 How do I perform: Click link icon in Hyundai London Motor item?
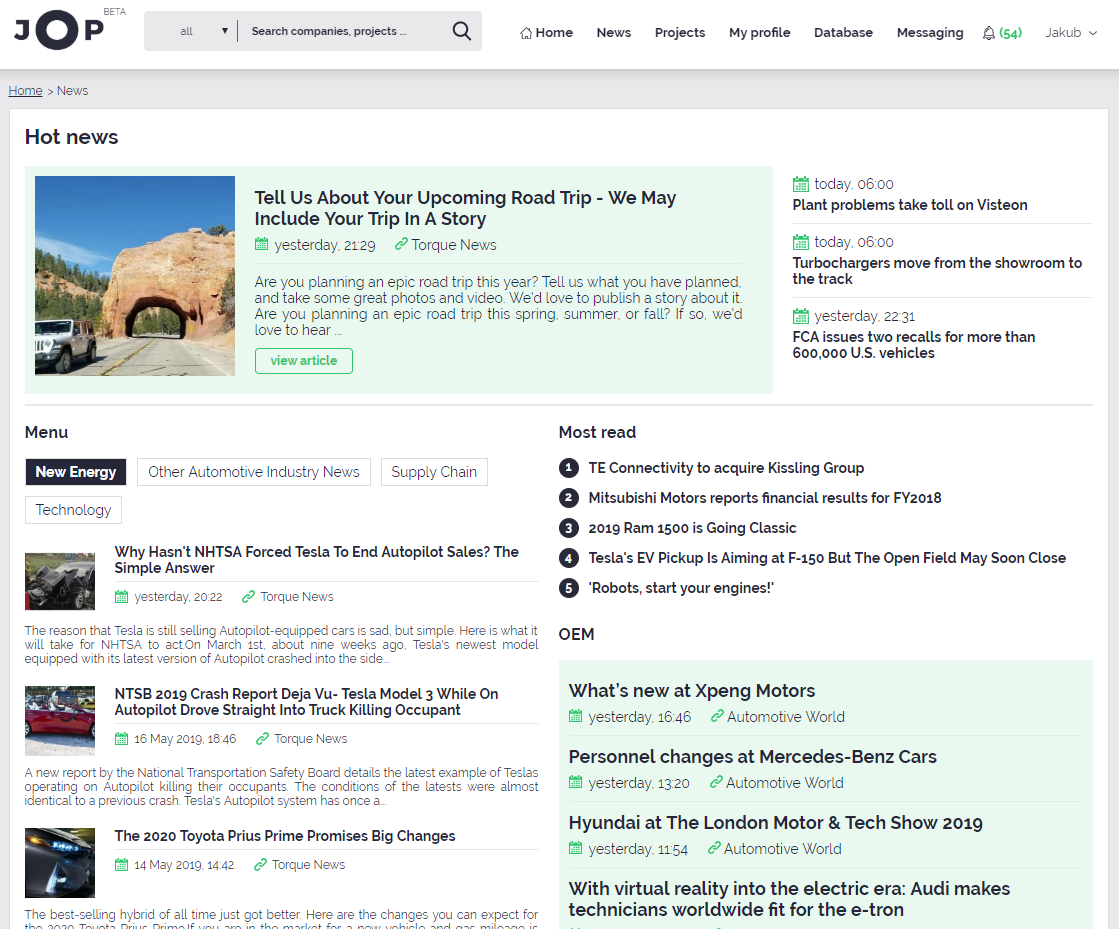[x=714, y=848]
